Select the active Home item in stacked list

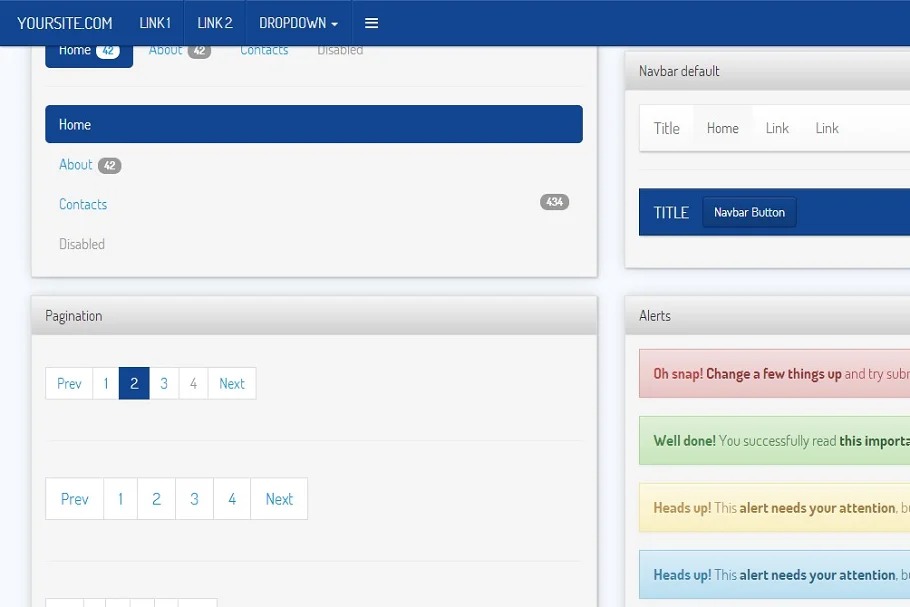(313, 125)
